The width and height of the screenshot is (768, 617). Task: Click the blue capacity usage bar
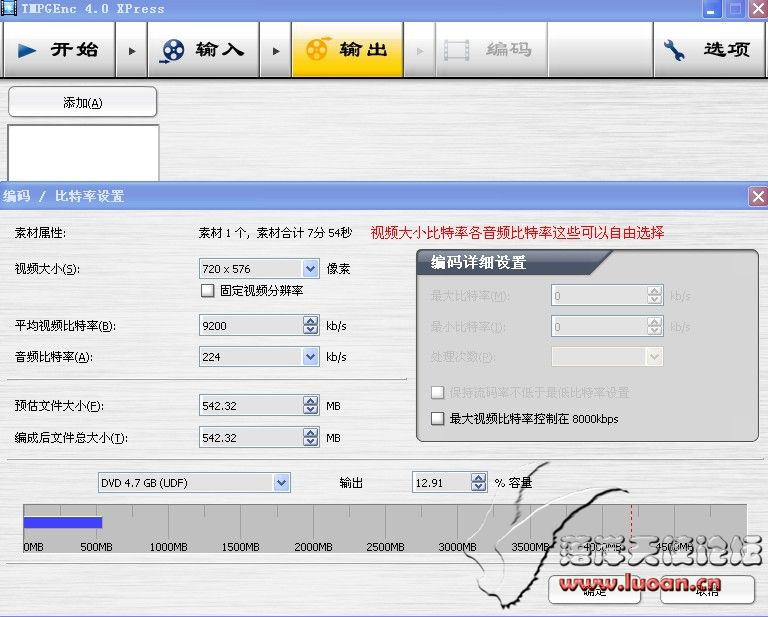coord(63,522)
